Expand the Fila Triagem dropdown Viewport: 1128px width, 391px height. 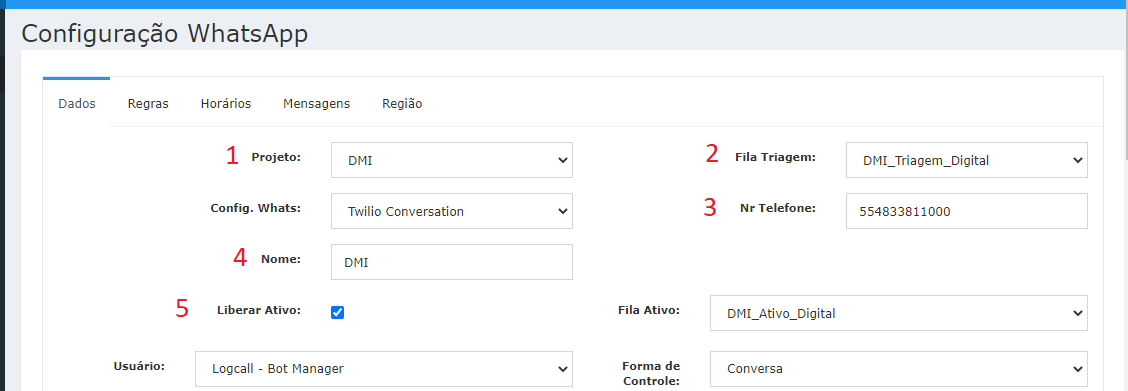(x=967, y=160)
